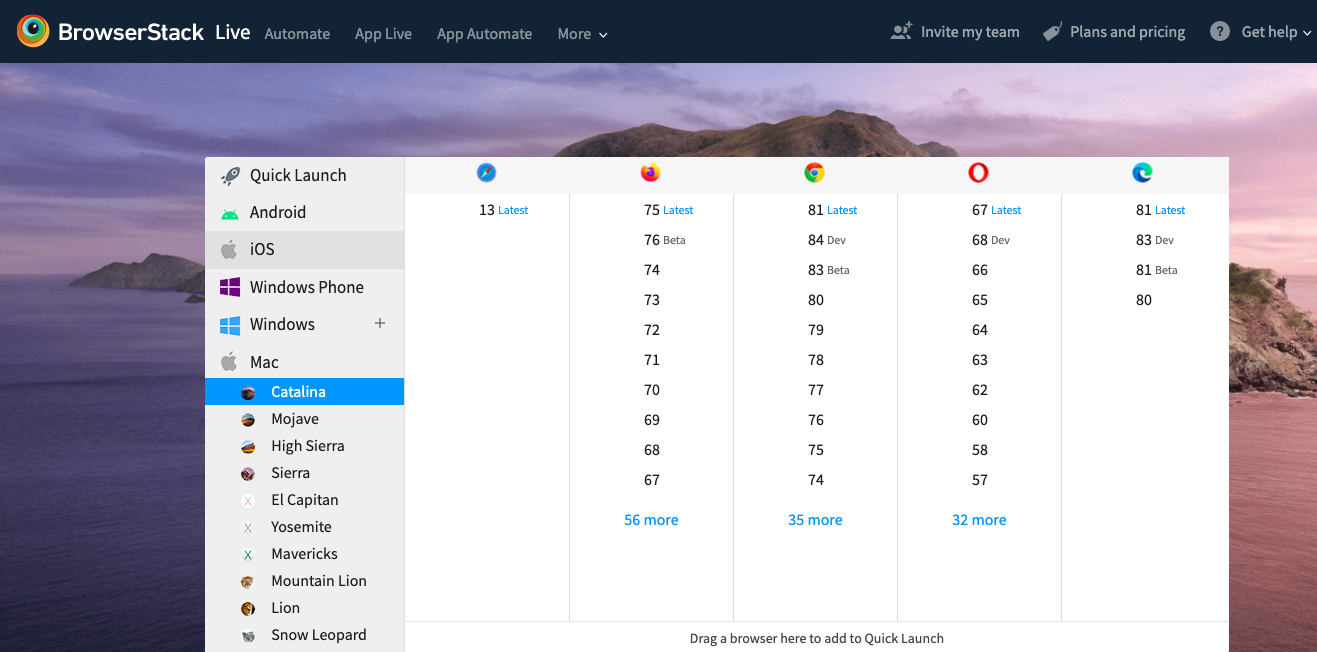Viewport: 1317px width, 652px height.
Task: Open the App Automate product tab
Action: tap(484, 34)
